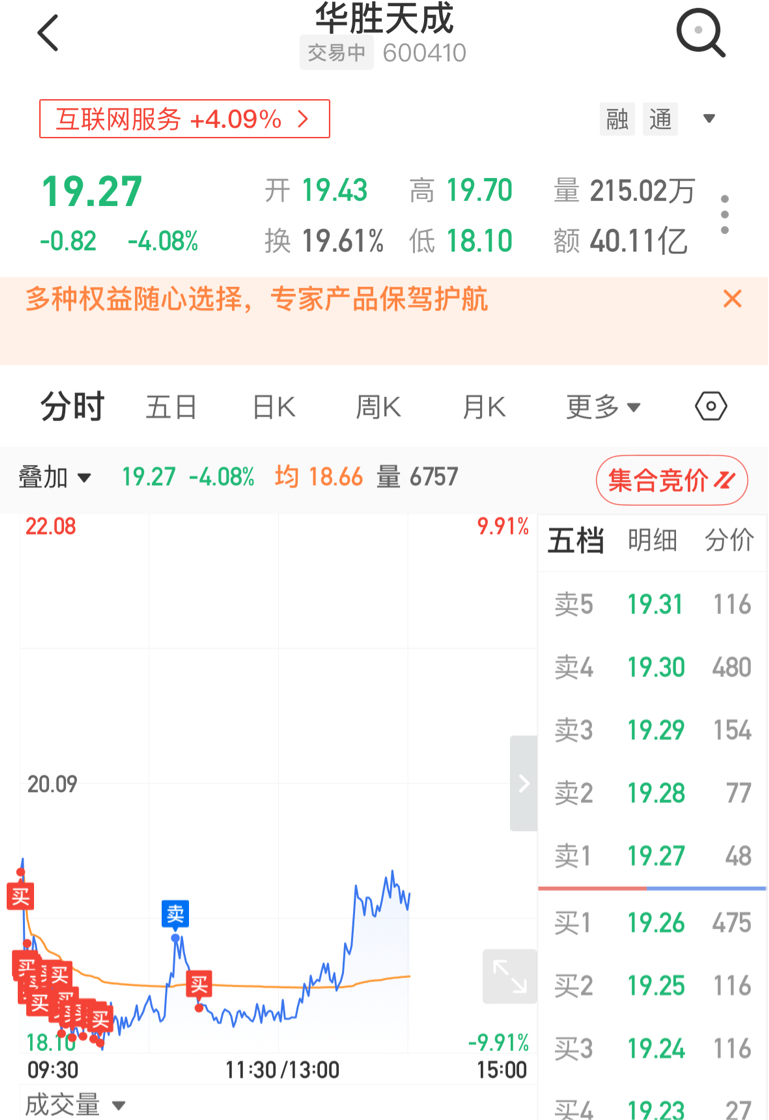This screenshot has height=1120, width=769.
Task: Tap the green -9.91% lower limit label
Action: click(498, 1042)
